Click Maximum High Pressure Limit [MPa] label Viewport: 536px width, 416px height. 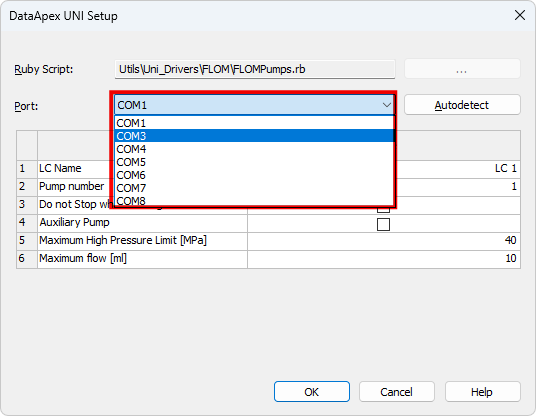pos(123,240)
